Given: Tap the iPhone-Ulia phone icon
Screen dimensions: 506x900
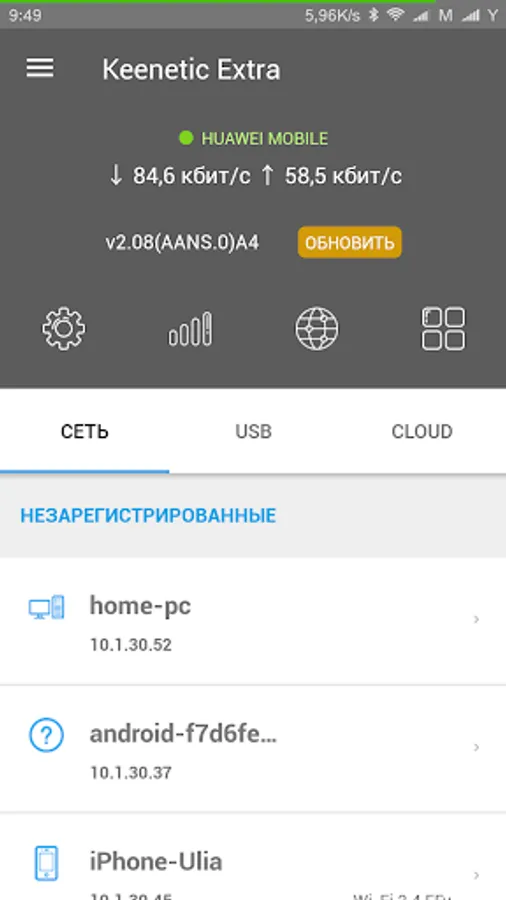Looking at the screenshot, I should (46, 863).
